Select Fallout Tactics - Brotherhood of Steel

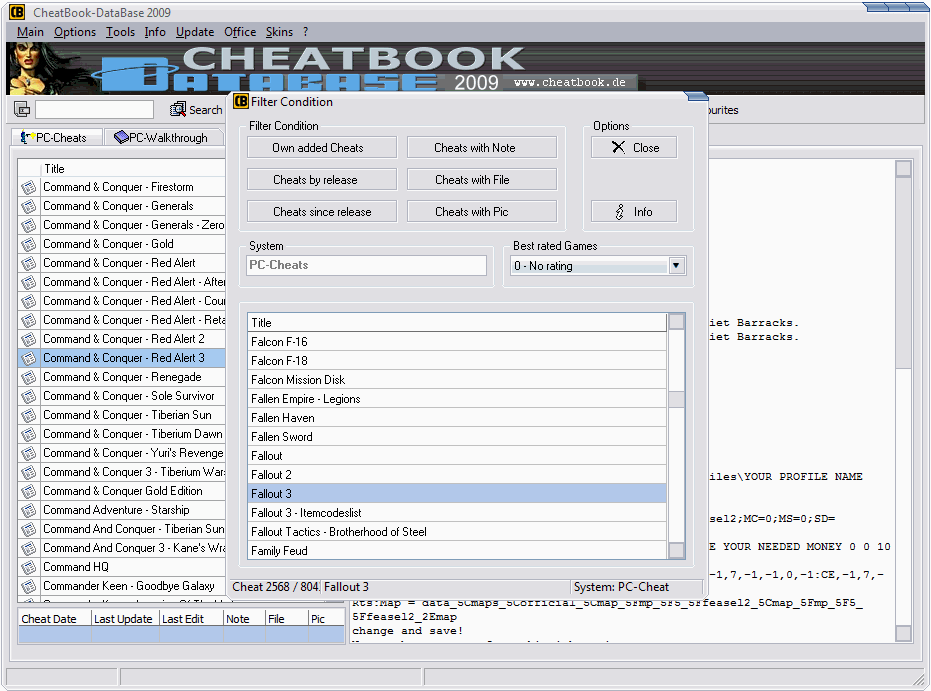pos(457,532)
